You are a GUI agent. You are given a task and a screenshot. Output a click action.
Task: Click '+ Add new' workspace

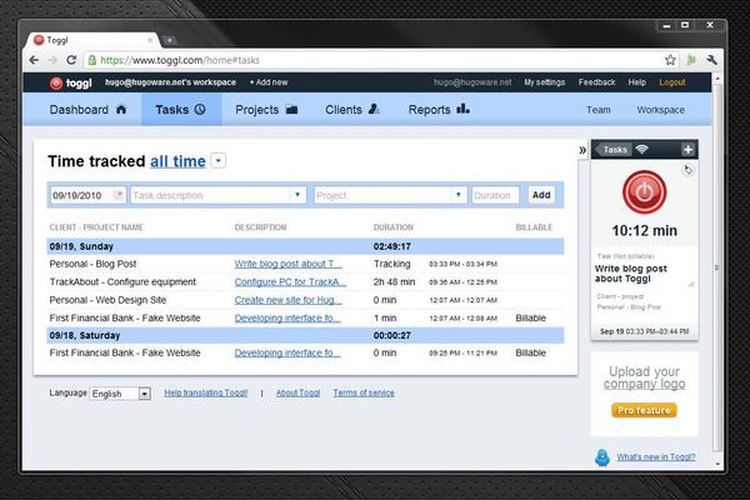(x=268, y=82)
